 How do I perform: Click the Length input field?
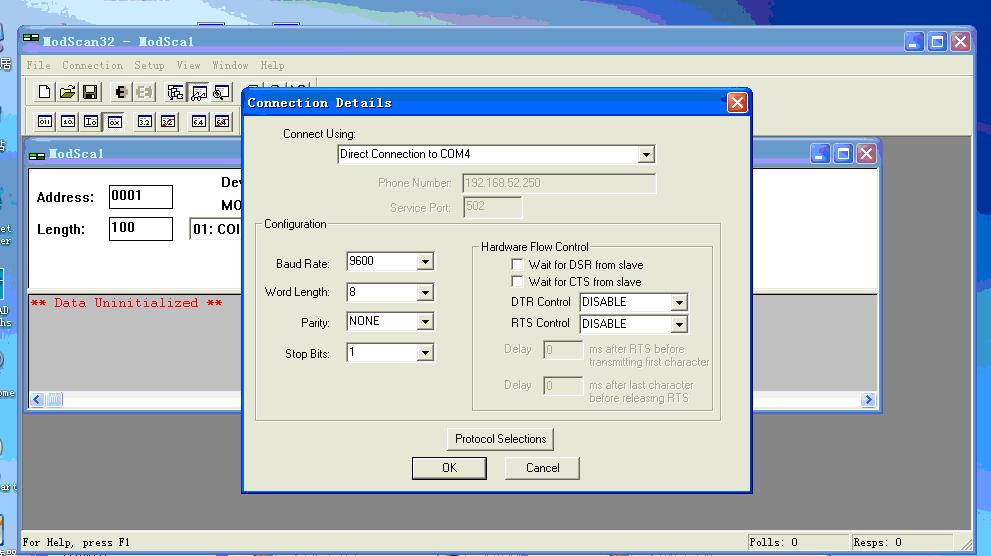140,229
